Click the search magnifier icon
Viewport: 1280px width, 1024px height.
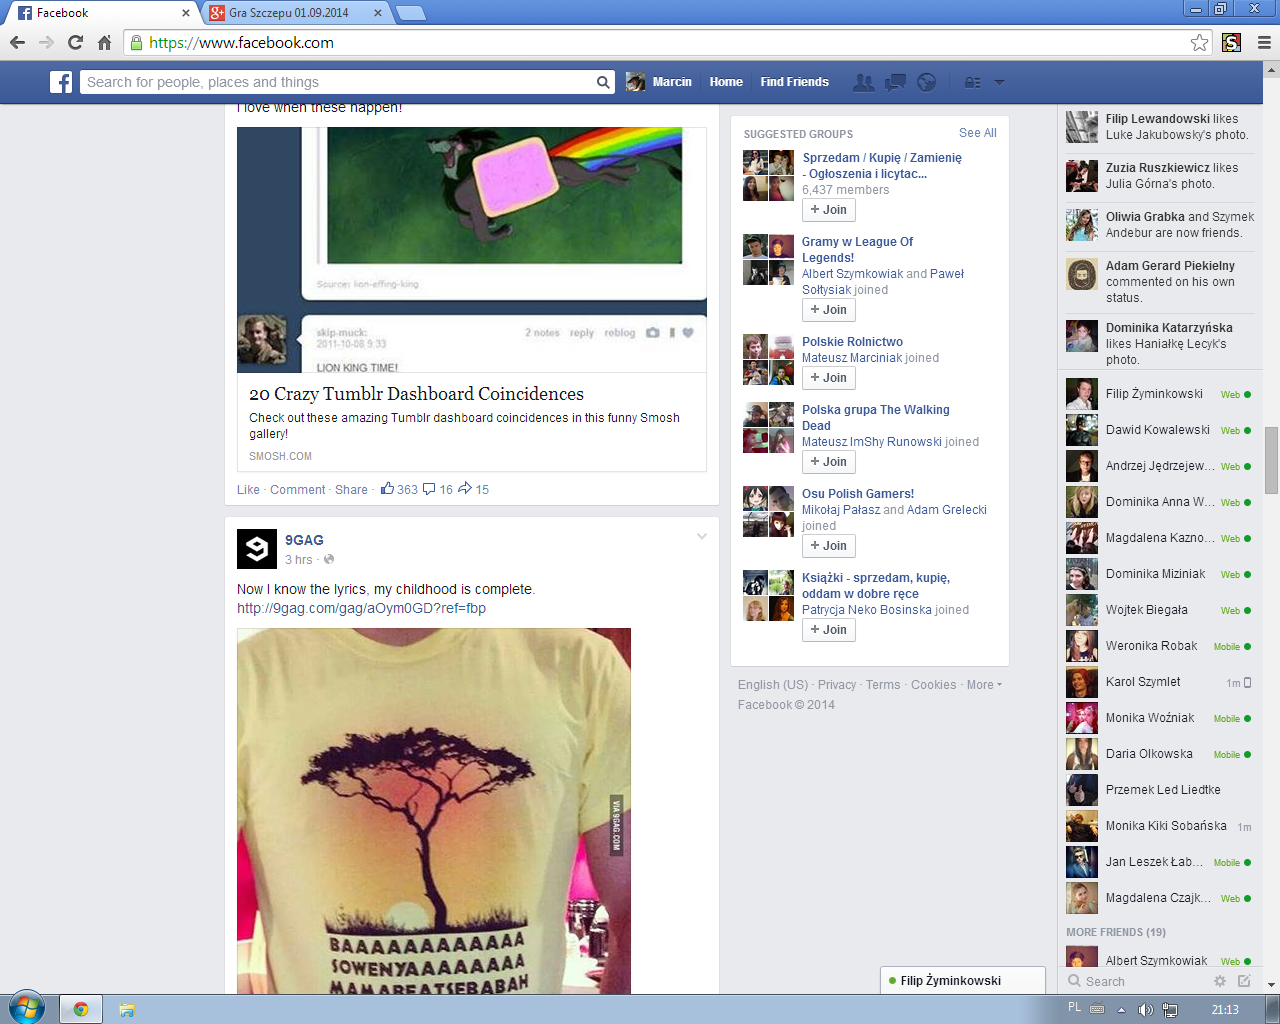coord(603,82)
